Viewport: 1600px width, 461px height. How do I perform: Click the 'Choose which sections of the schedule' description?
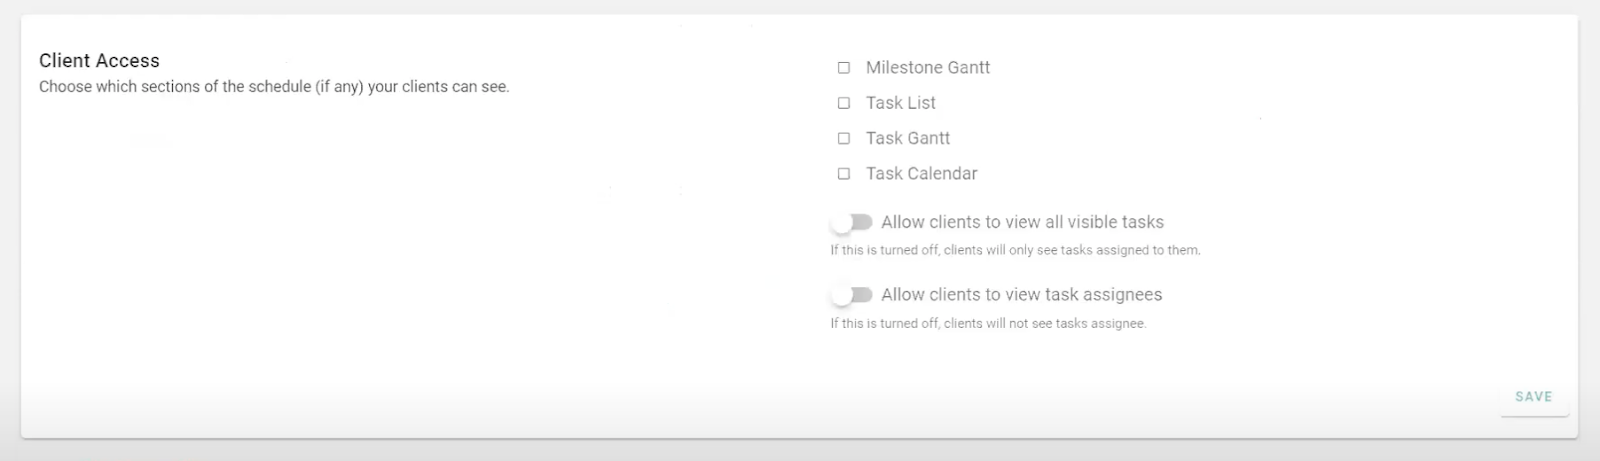(x=274, y=87)
